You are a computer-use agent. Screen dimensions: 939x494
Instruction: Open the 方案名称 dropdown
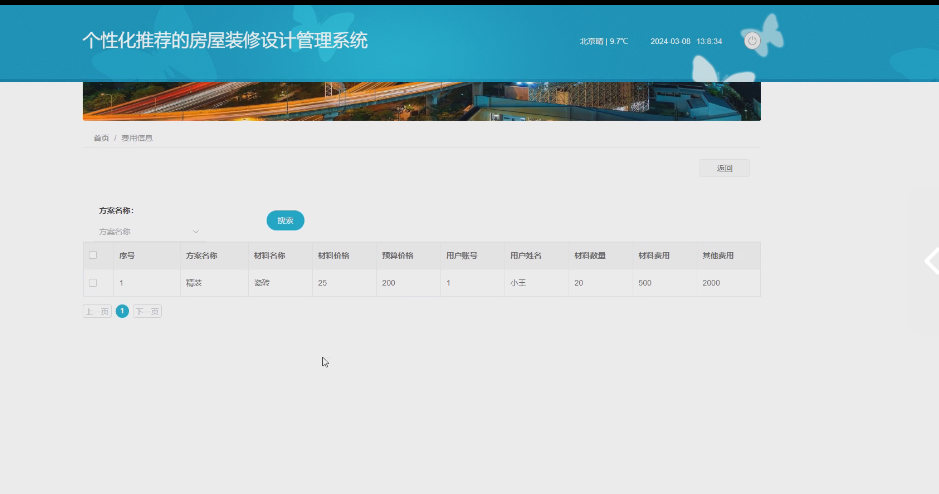(149, 232)
